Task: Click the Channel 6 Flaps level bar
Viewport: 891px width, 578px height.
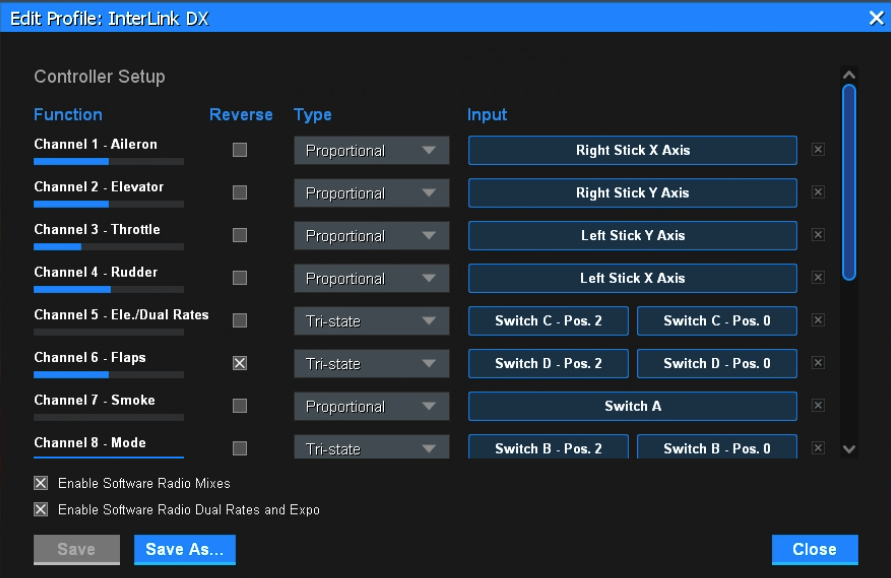Action: click(x=109, y=375)
